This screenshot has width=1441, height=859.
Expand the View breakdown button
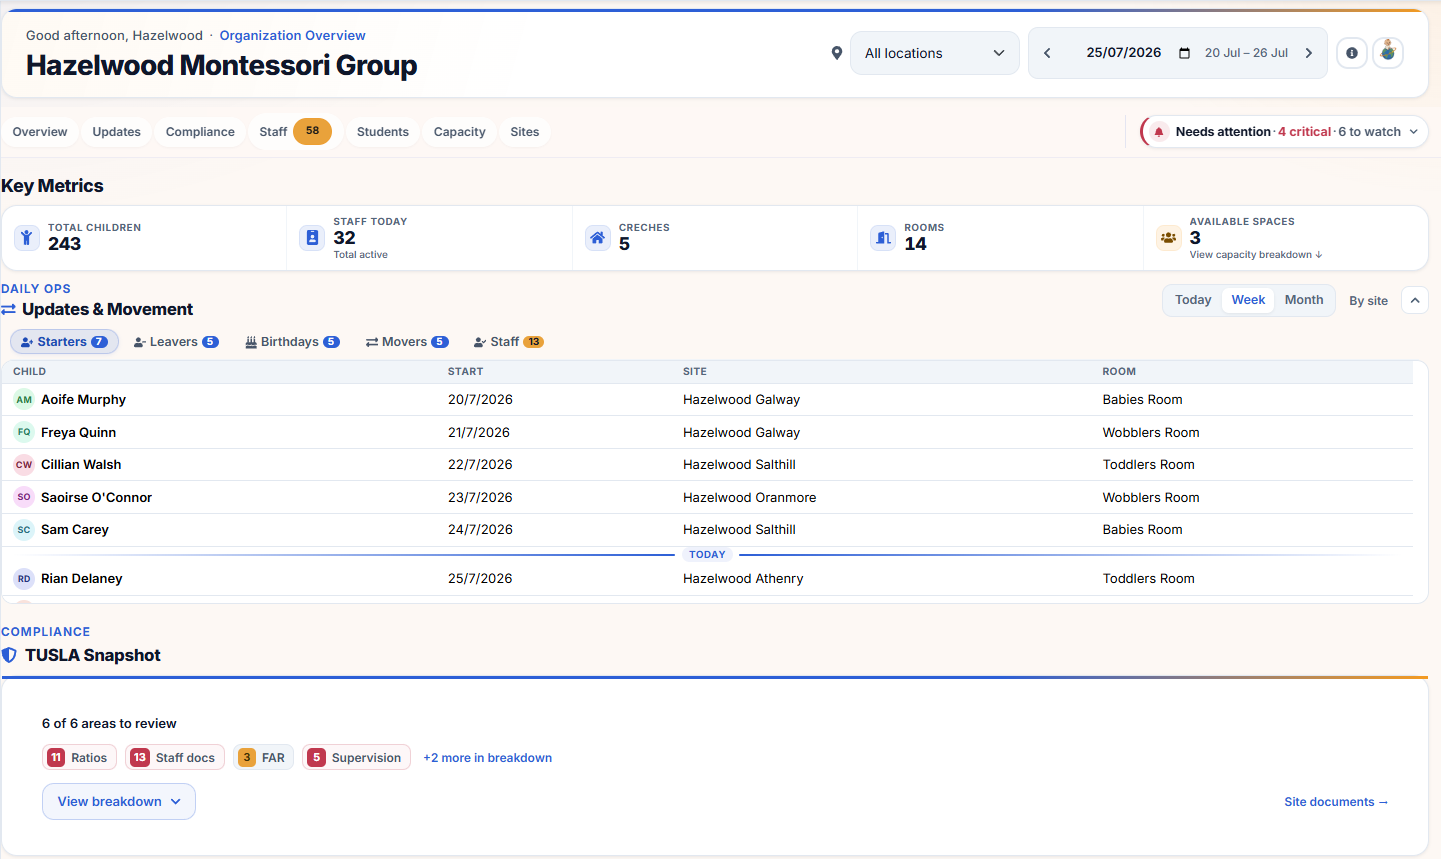pyautogui.click(x=119, y=802)
